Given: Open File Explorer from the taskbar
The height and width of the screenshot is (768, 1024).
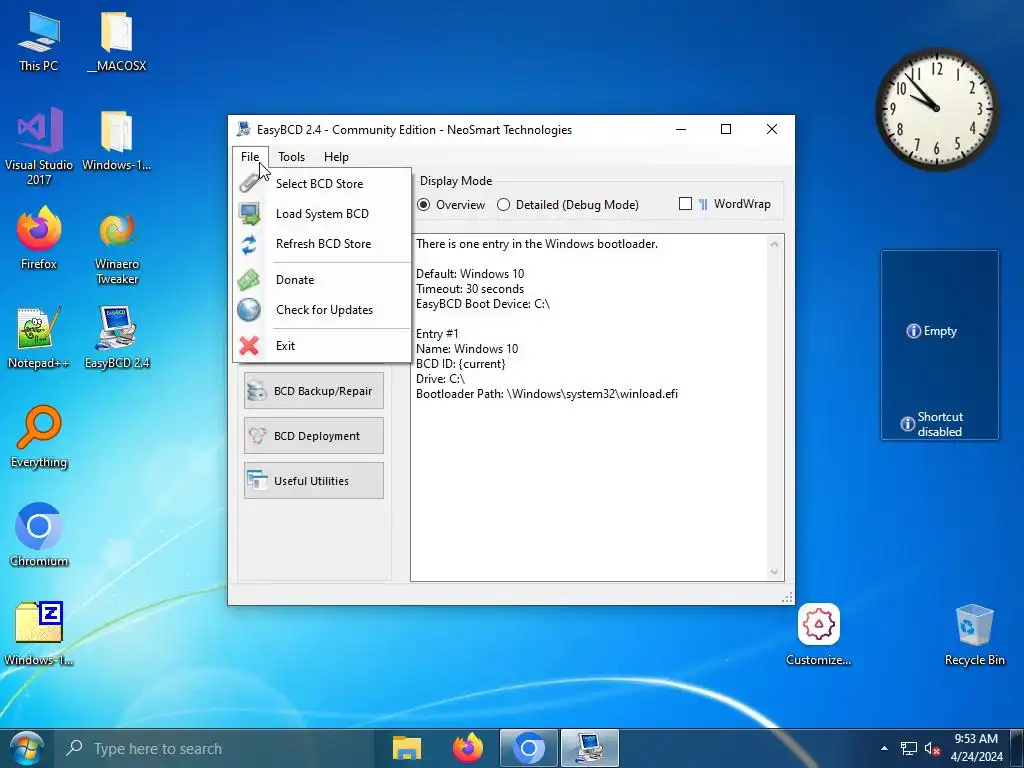Looking at the screenshot, I should (x=407, y=748).
